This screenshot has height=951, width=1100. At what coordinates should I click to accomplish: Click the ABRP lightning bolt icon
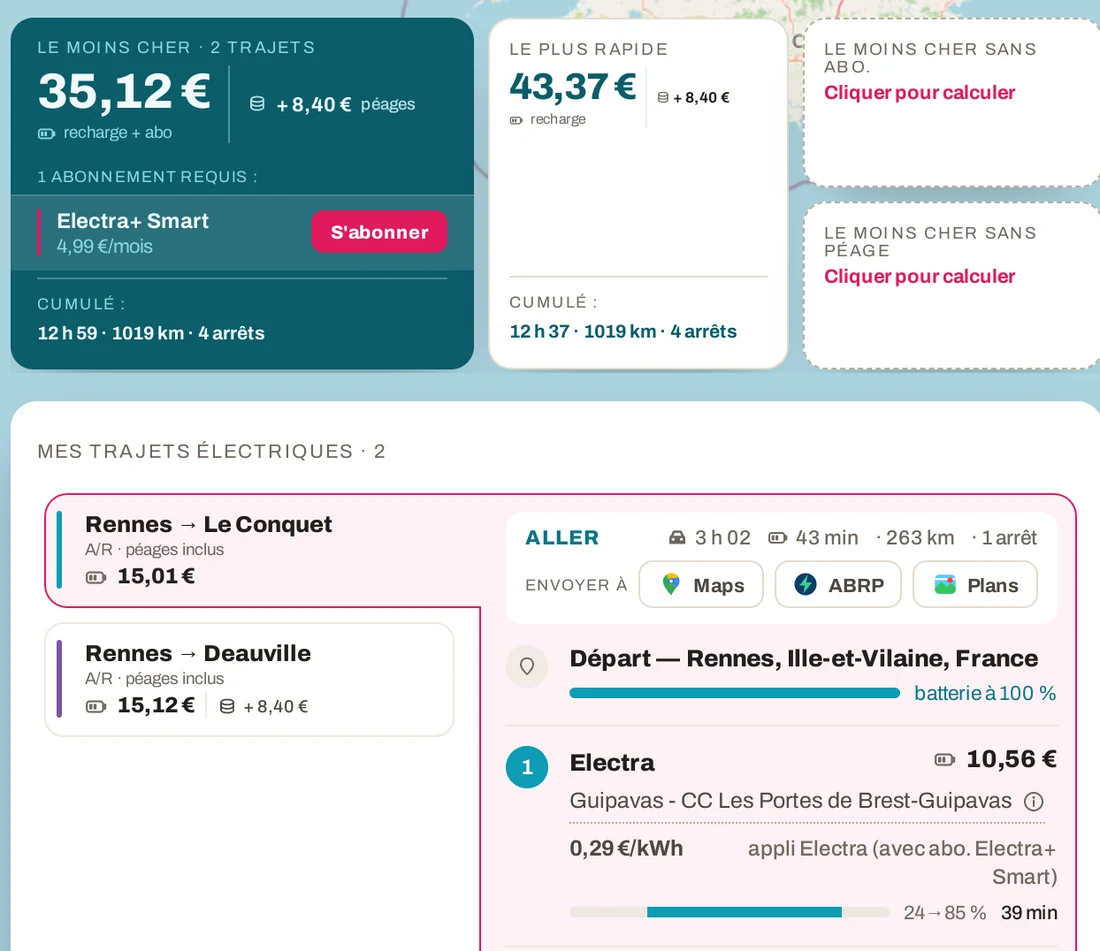click(805, 584)
